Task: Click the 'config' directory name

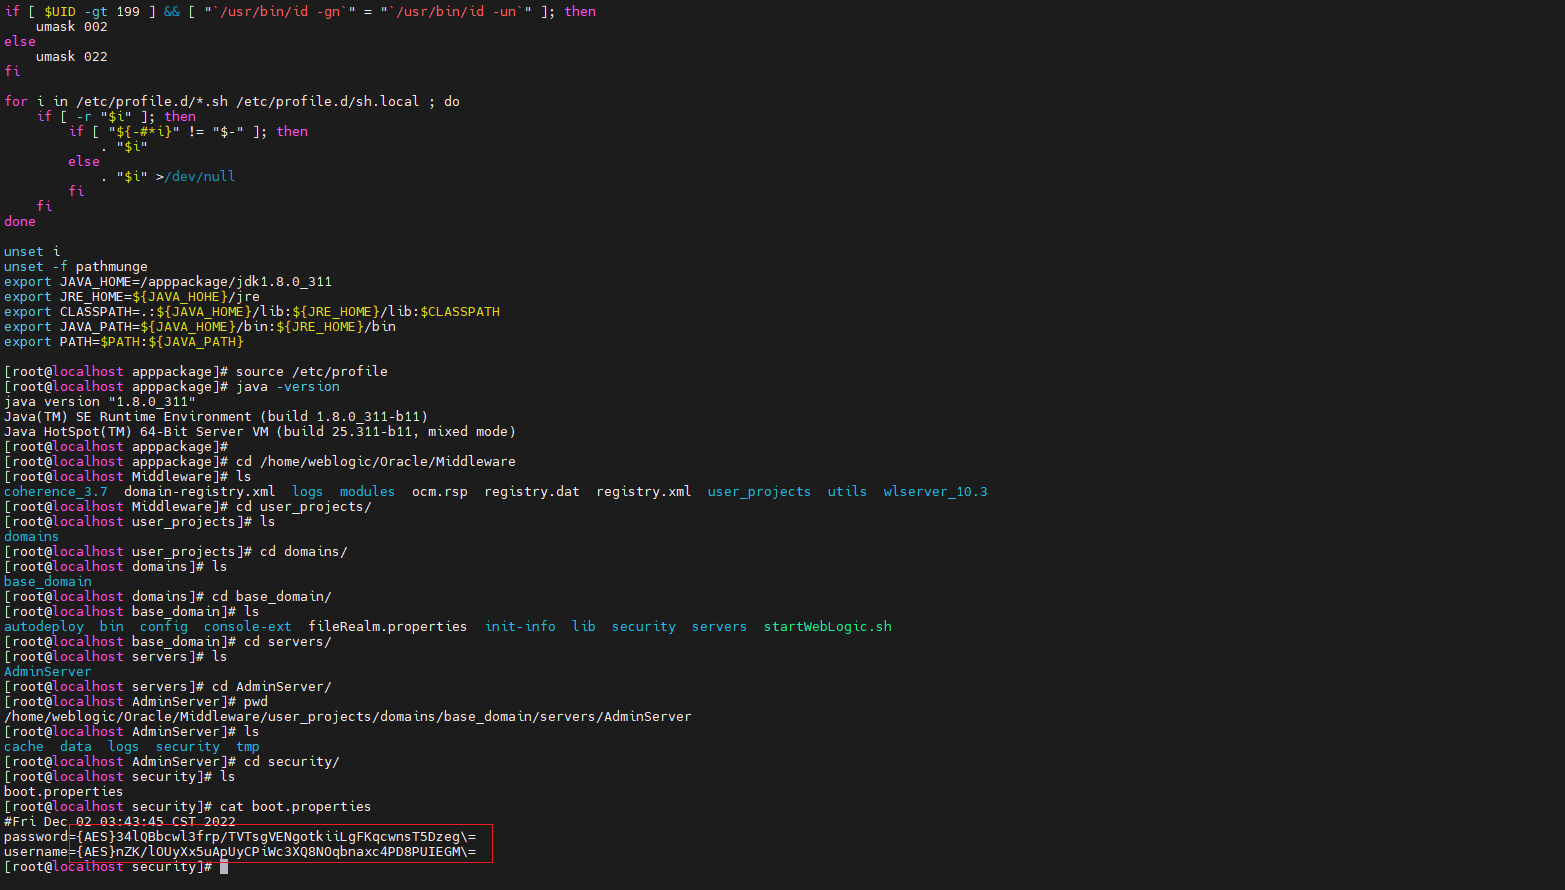Action: coord(164,627)
